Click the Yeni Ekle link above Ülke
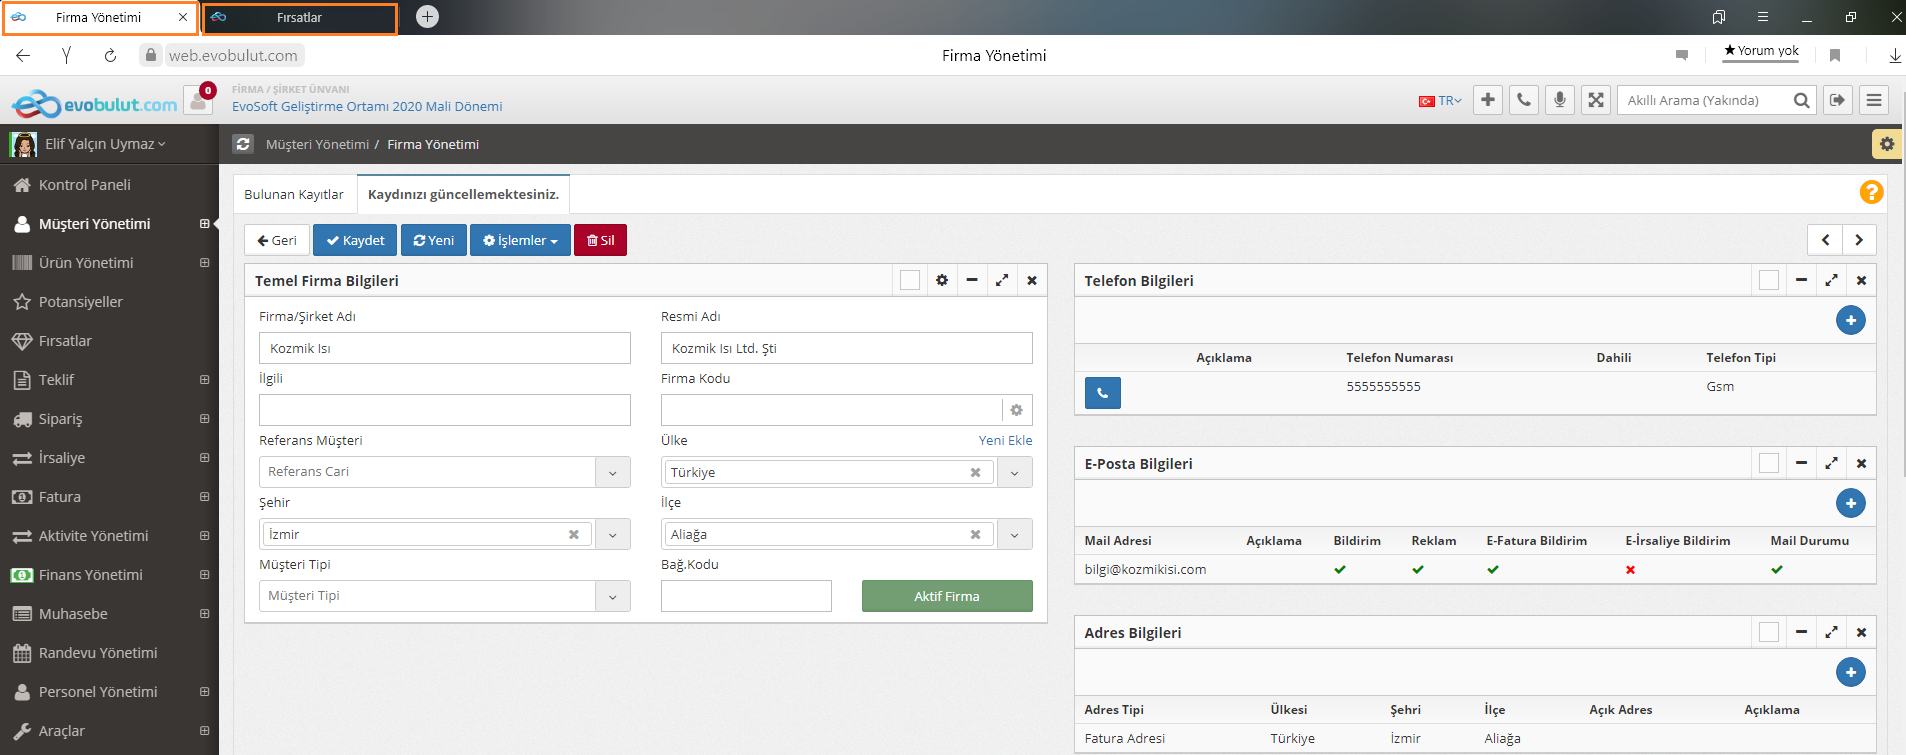Screen dimensions: 1906x755 tap(1005, 440)
